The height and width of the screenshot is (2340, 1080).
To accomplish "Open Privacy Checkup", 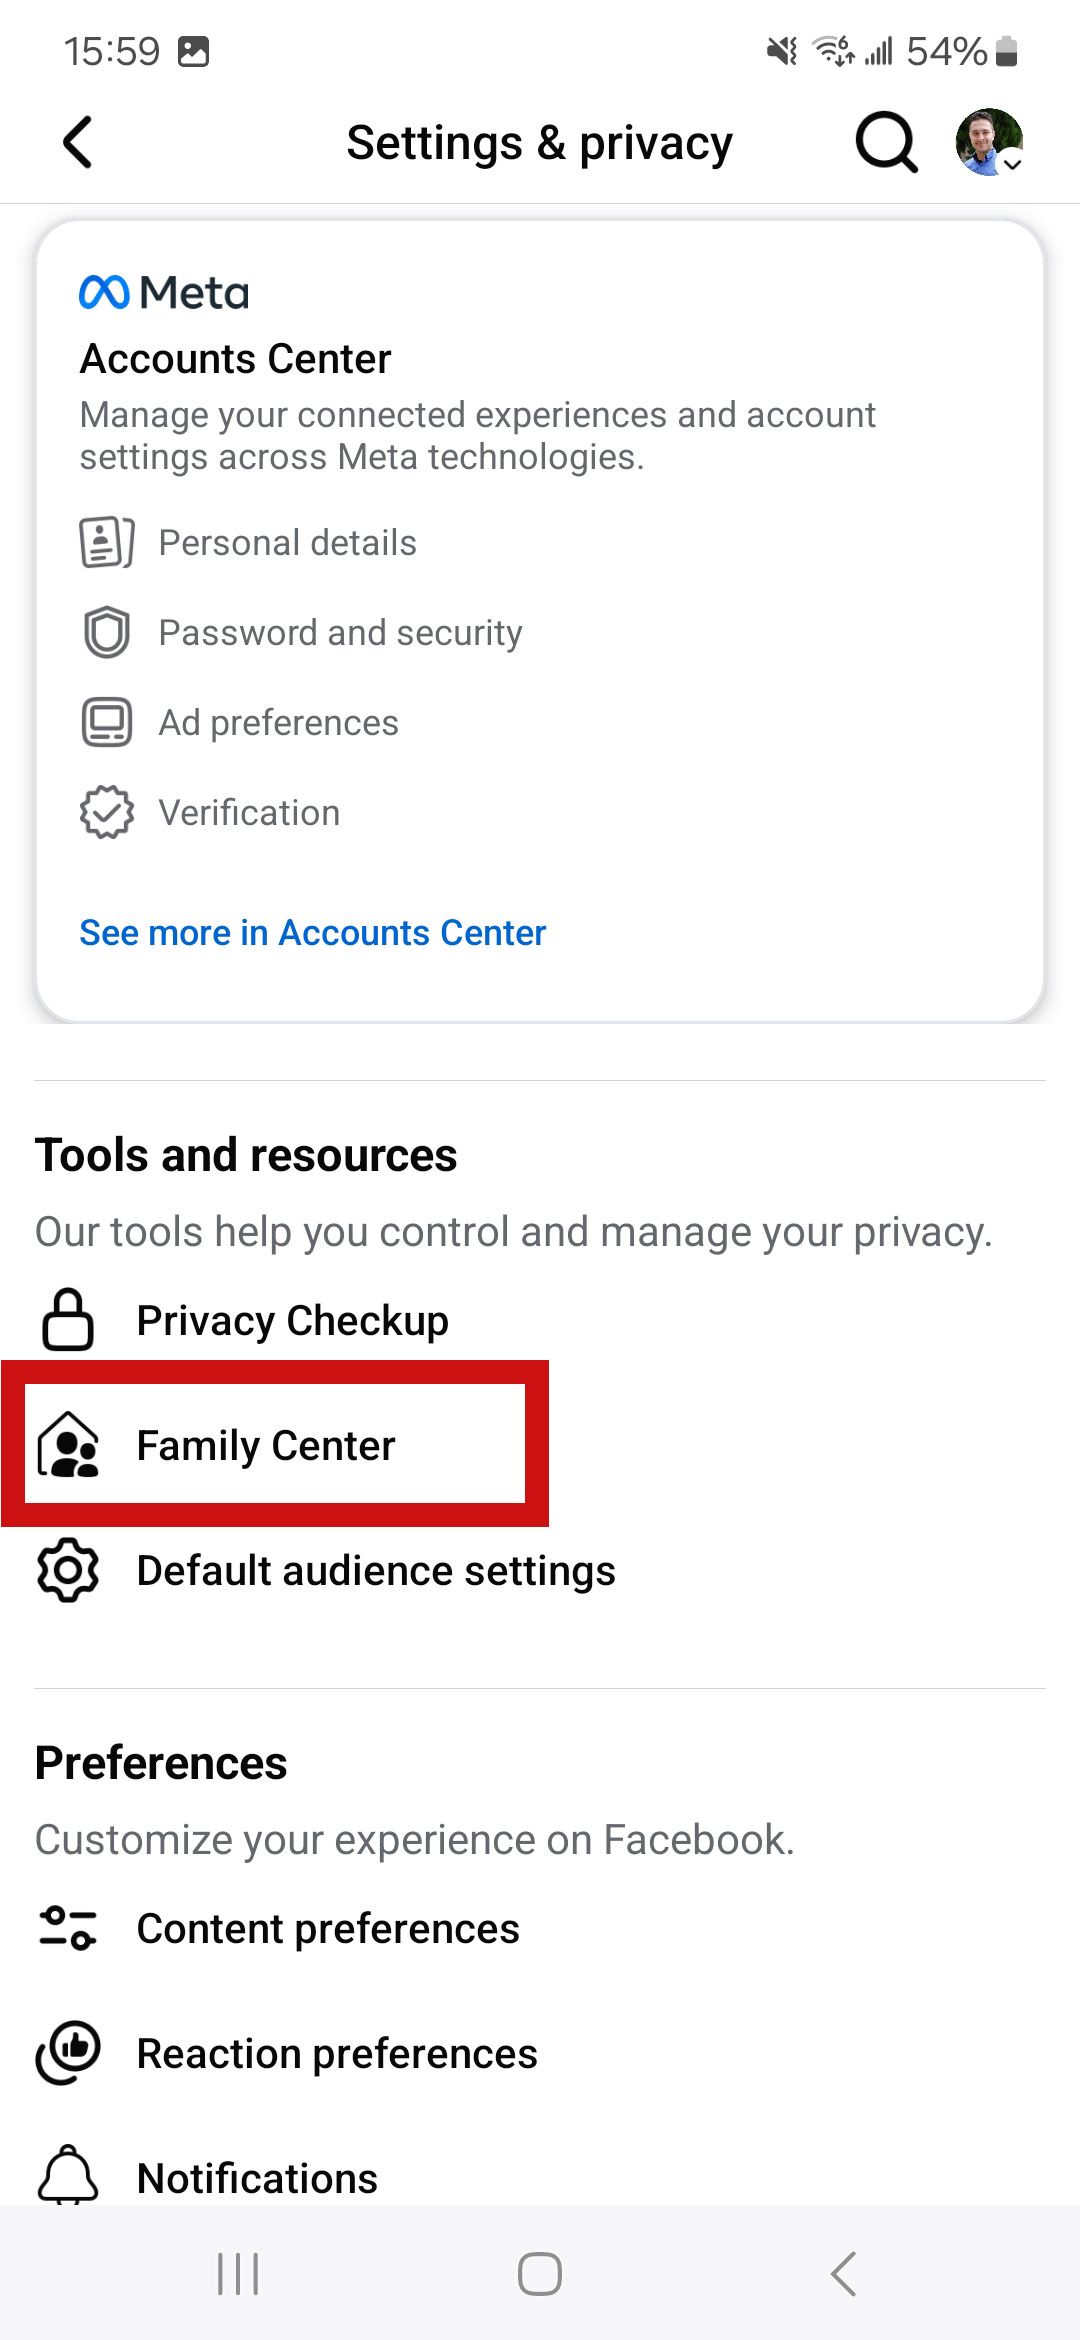I will click(291, 1319).
